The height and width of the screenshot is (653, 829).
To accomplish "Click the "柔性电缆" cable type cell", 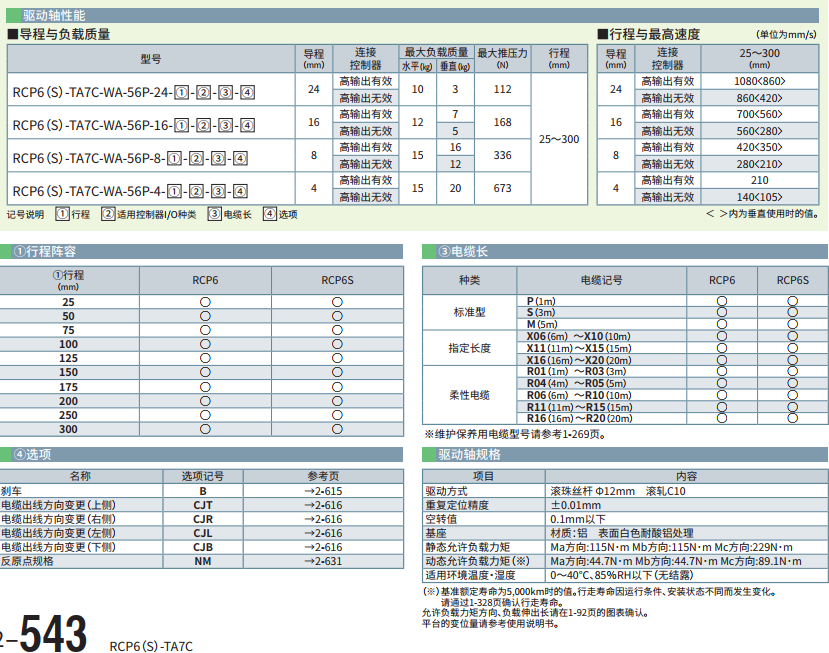I will tap(469, 395).
